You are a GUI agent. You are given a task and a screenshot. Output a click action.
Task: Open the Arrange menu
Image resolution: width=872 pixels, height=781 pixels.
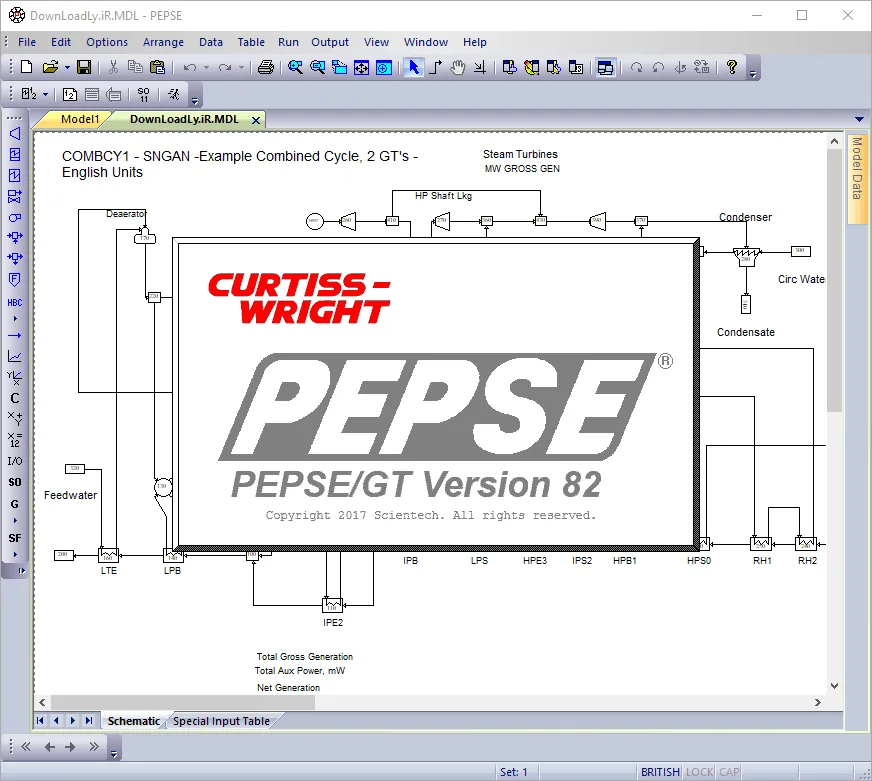coord(163,42)
